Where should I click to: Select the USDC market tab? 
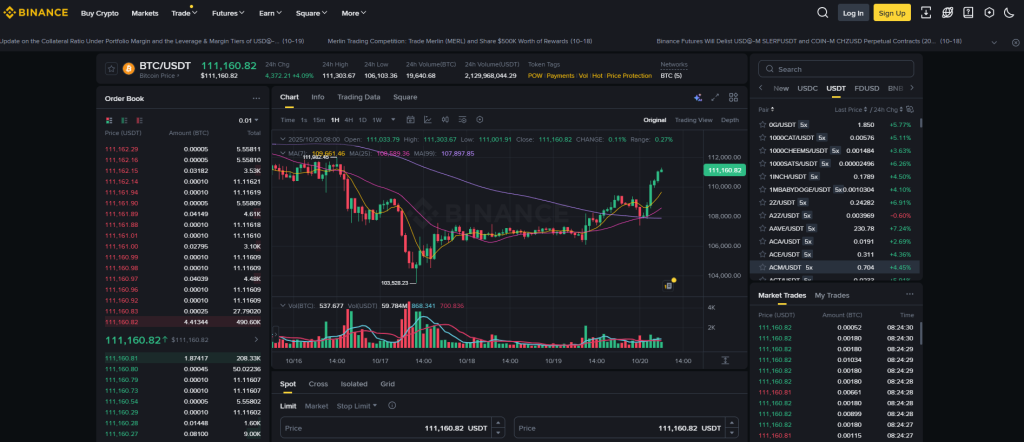(x=807, y=88)
